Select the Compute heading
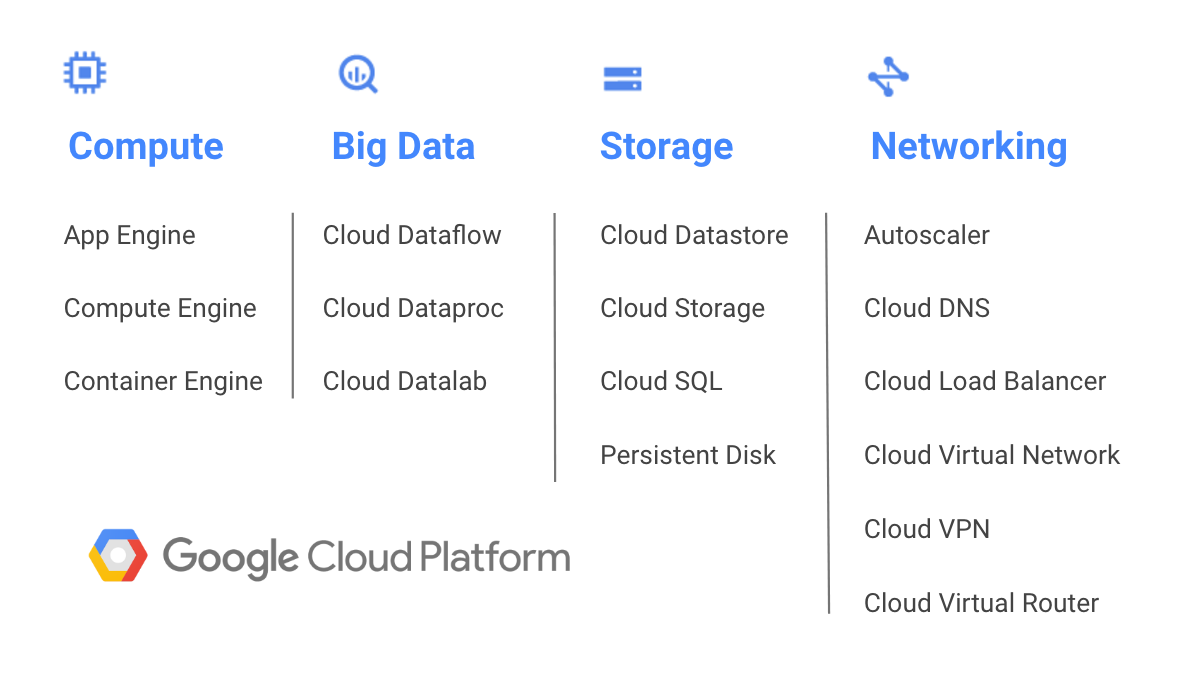The image size is (1190, 674). click(x=146, y=146)
